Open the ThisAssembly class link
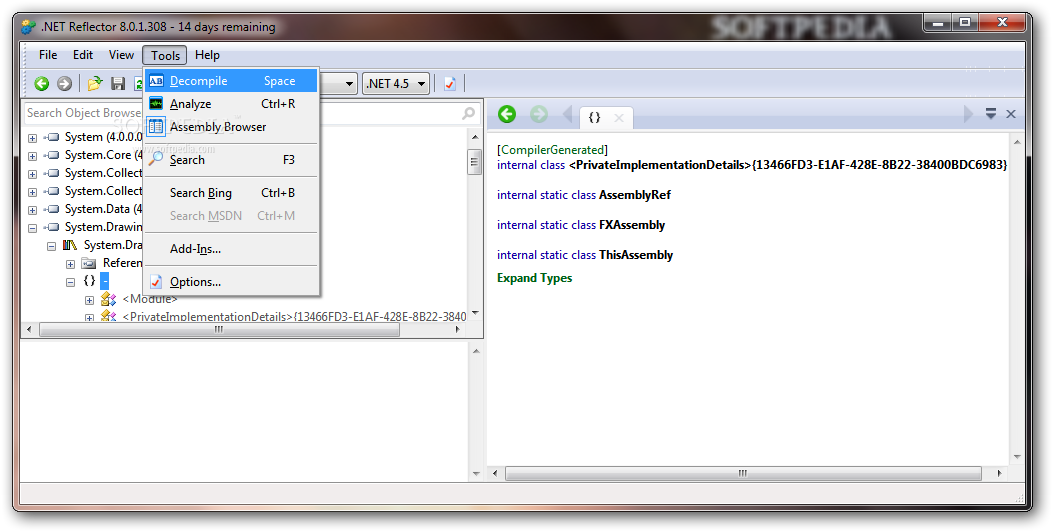 pyautogui.click(x=636, y=255)
